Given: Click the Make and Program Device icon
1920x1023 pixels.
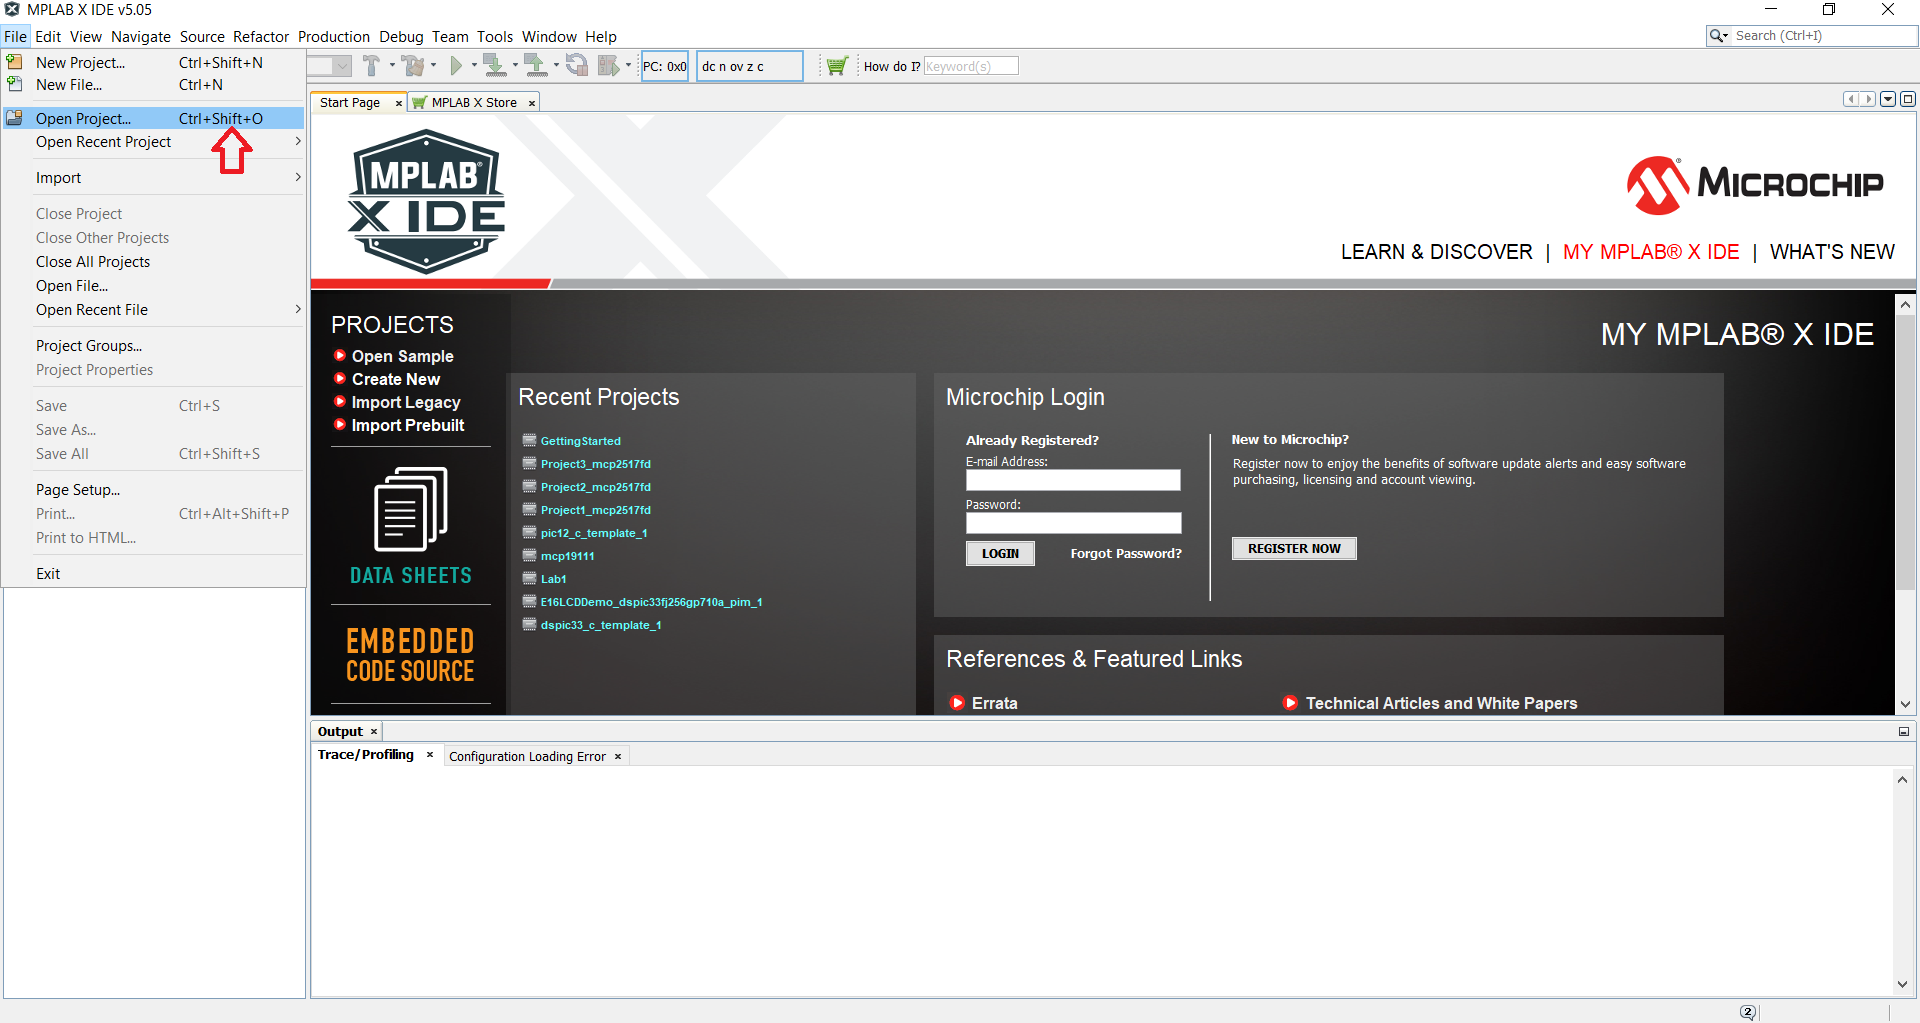Looking at the screenshot, I should point(494,66).
